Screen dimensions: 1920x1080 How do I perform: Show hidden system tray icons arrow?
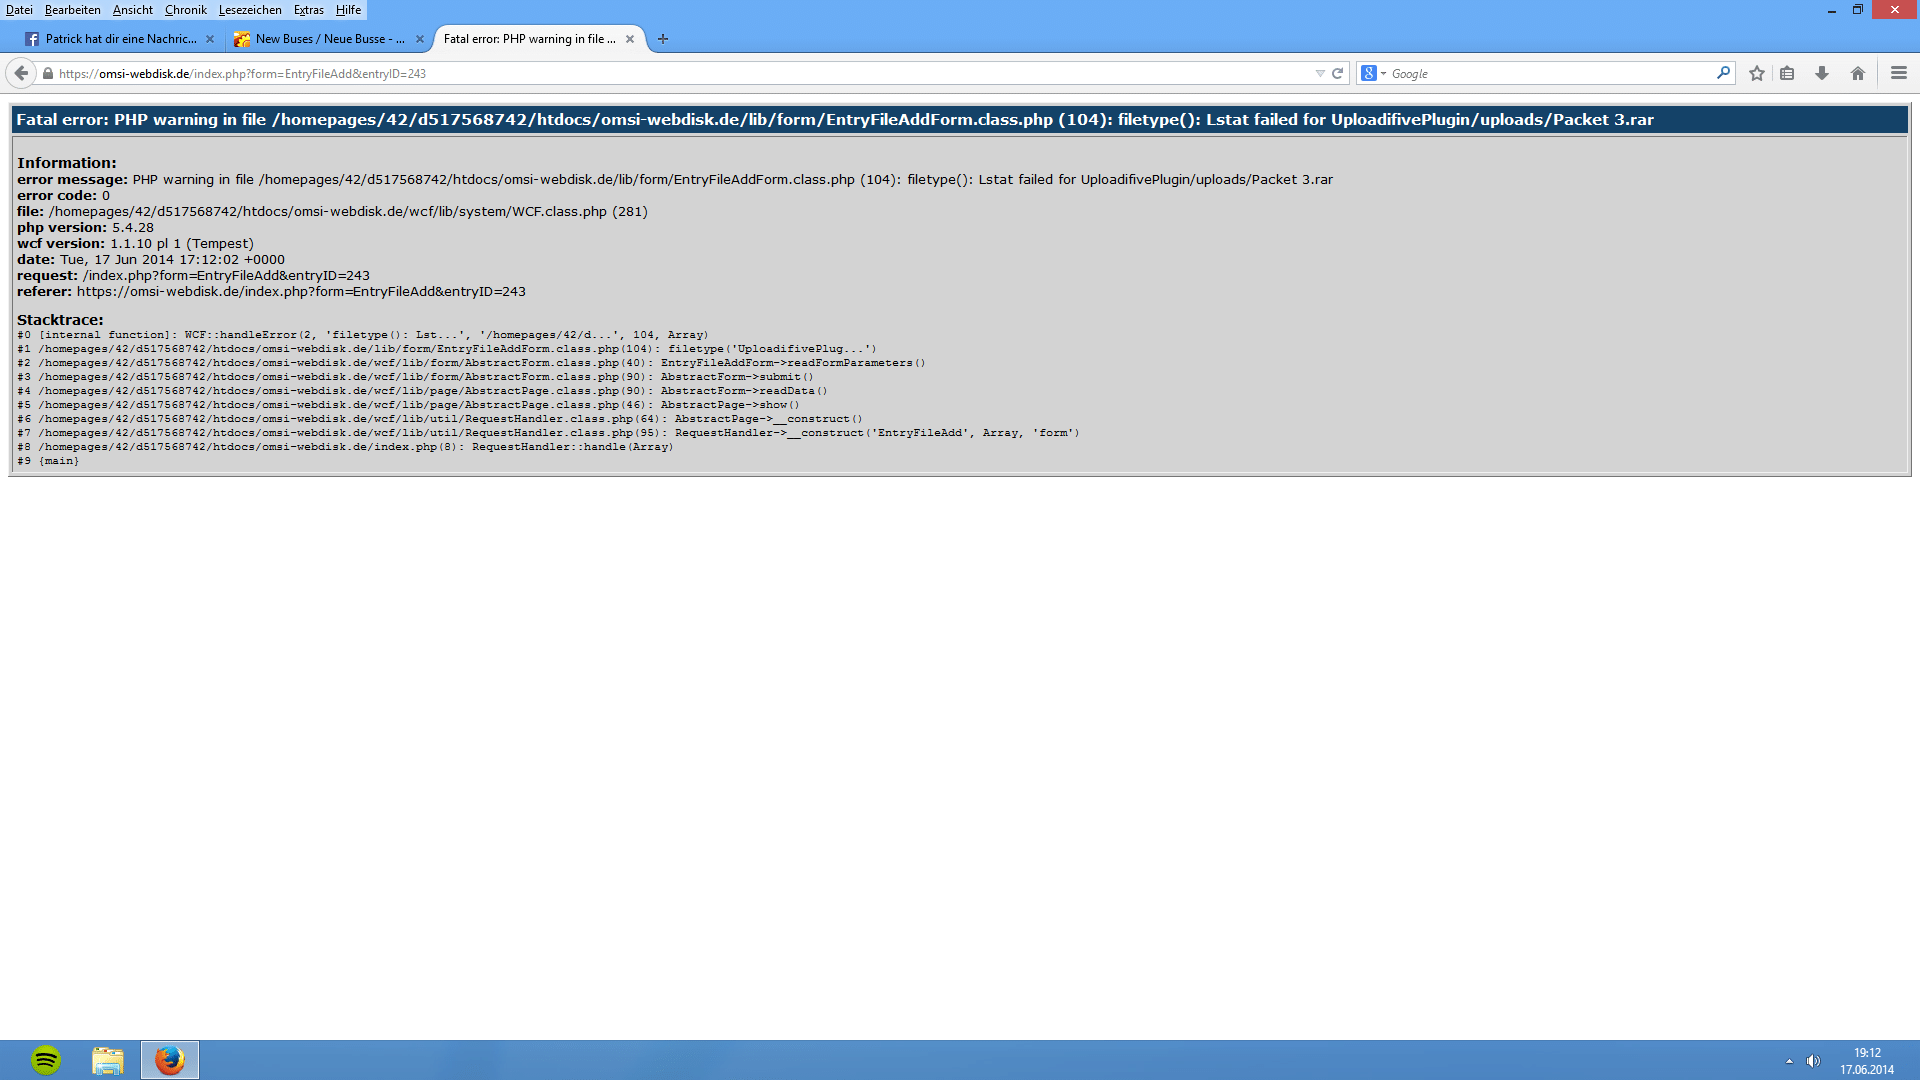point(1789,1061)
